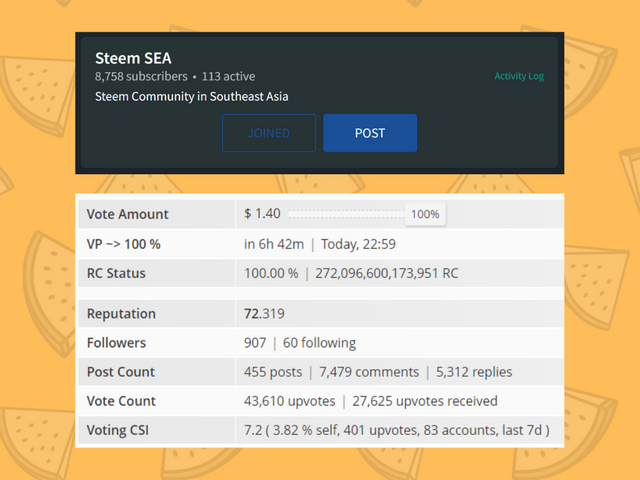The width and height of the screenshot is (640, 480).
Task: Click the 100% vote weight label
Action: click(x=425, y=214)
